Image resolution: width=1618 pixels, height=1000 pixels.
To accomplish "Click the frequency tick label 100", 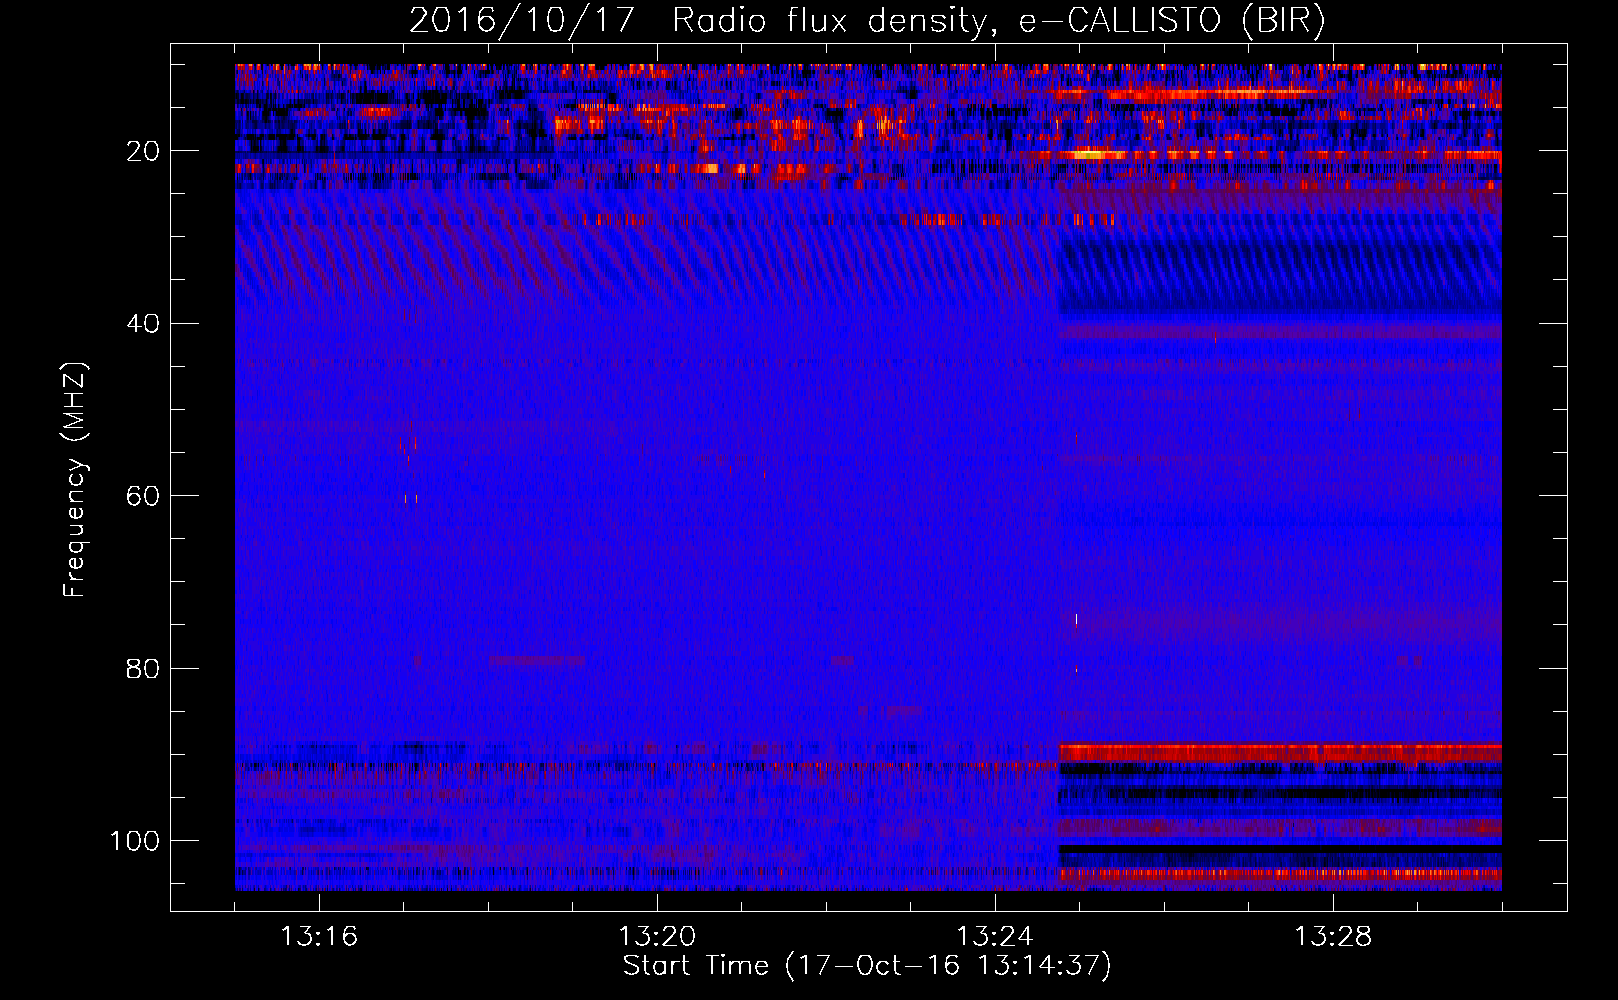I will pos(135,841).
